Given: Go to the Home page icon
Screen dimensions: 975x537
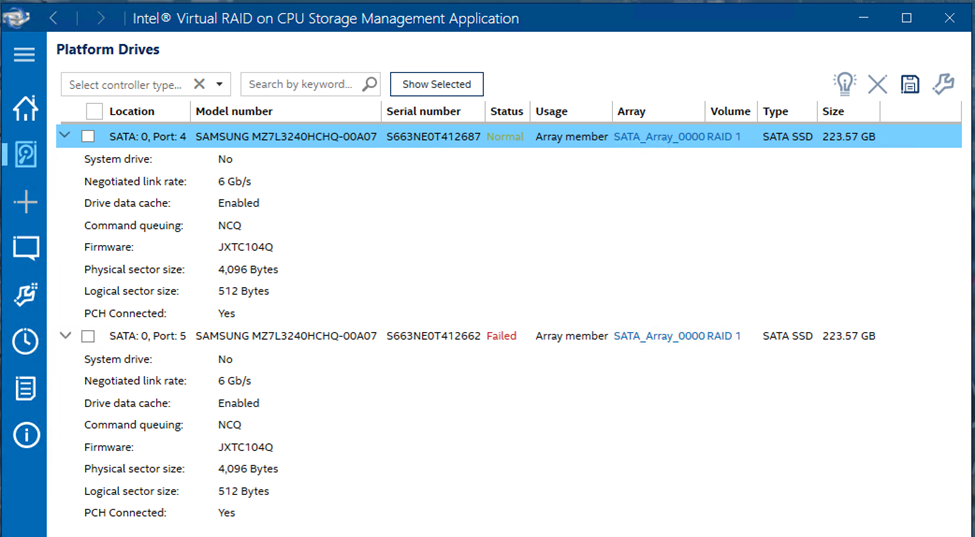Looking at the screenshot, I should (25, 108).
